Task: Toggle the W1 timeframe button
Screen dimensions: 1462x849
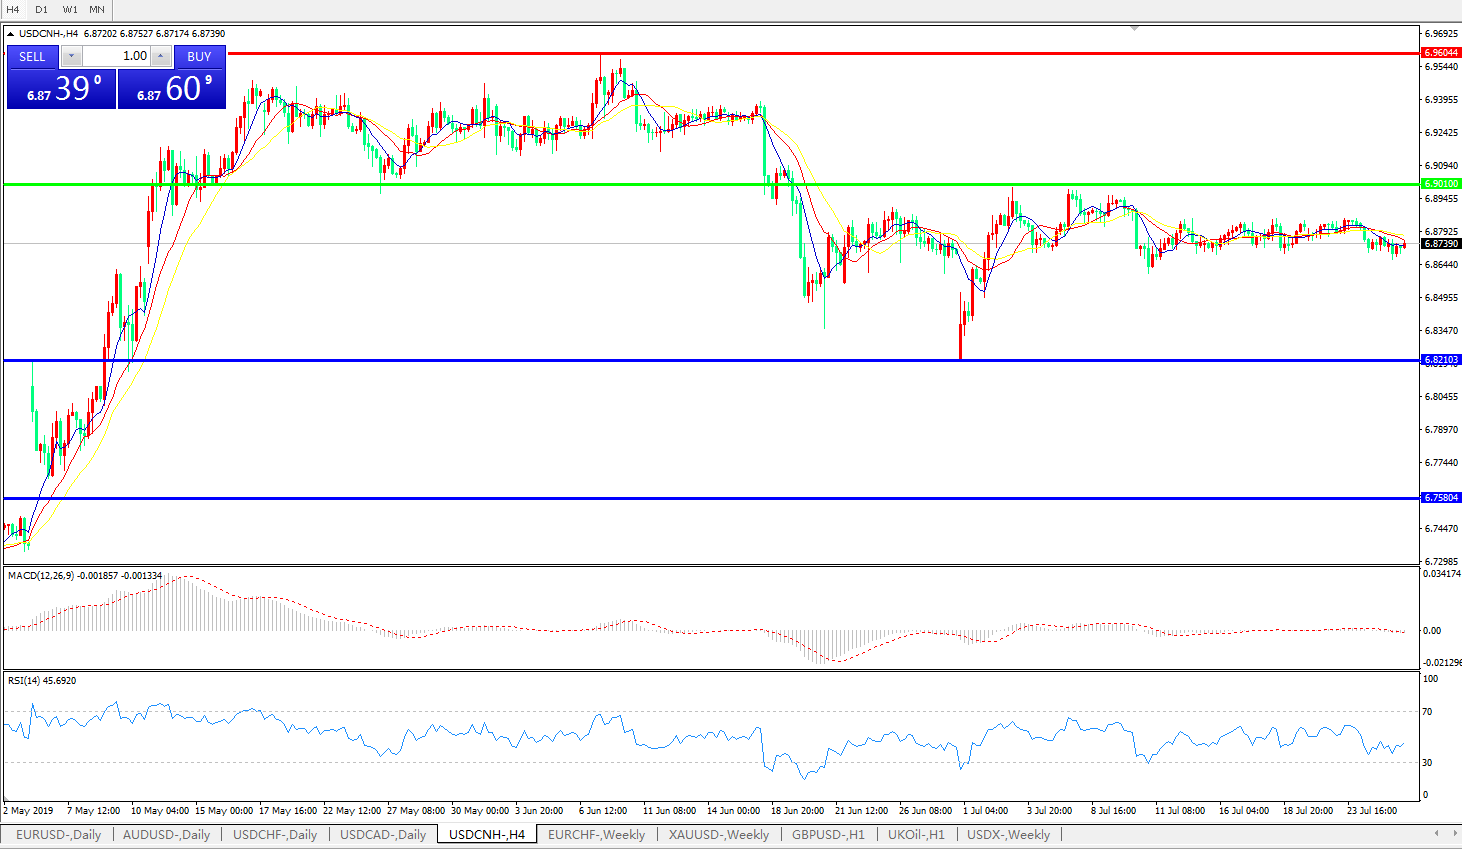Action: click(69, 10)
